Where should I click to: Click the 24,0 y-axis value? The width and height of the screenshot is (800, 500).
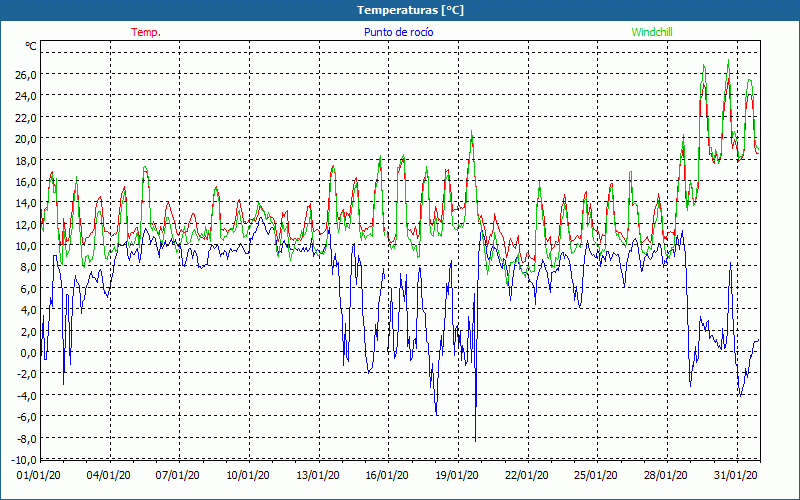click(26, 96)
